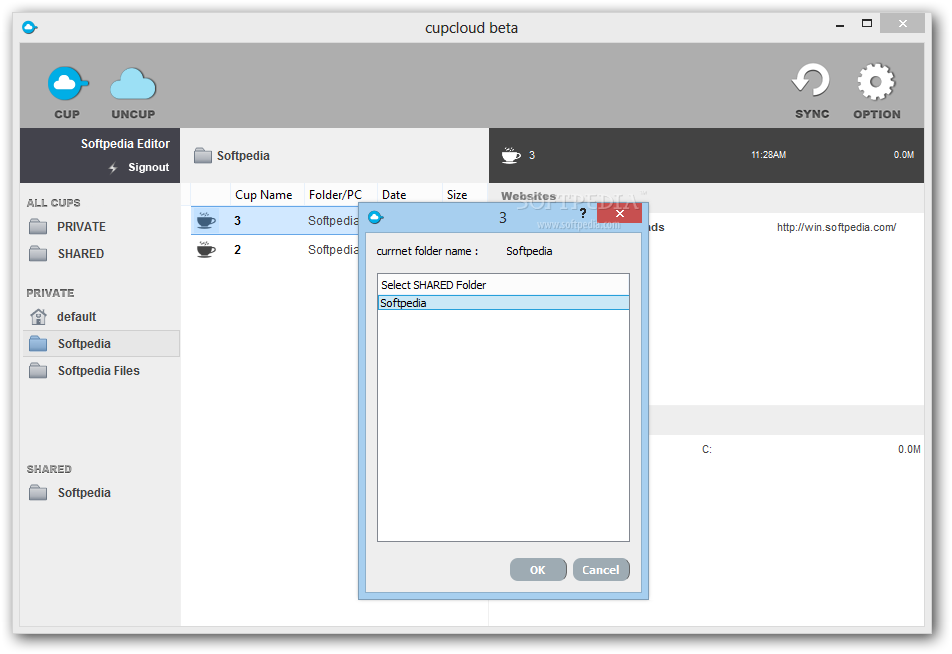
Task: Select Softpedia in the SHARED folder list
Action: pyautogui.click(x=503, y=303)
